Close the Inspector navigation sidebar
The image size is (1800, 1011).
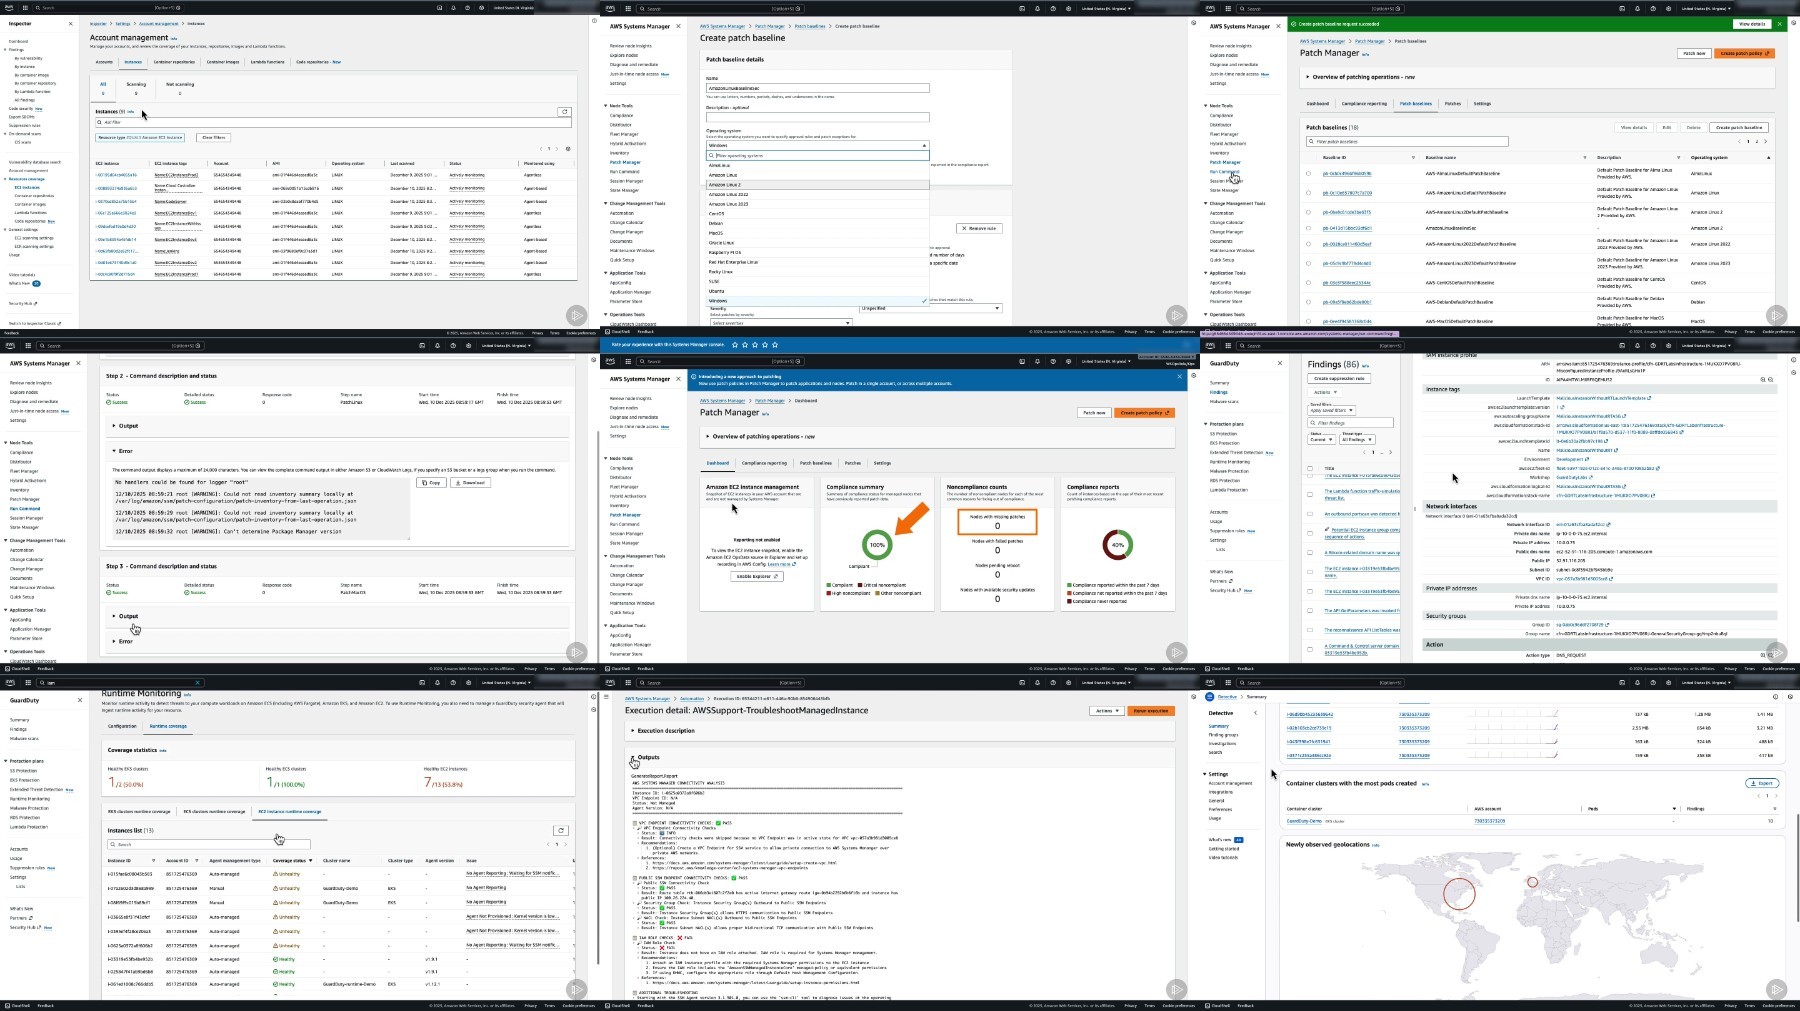(70, 23)
